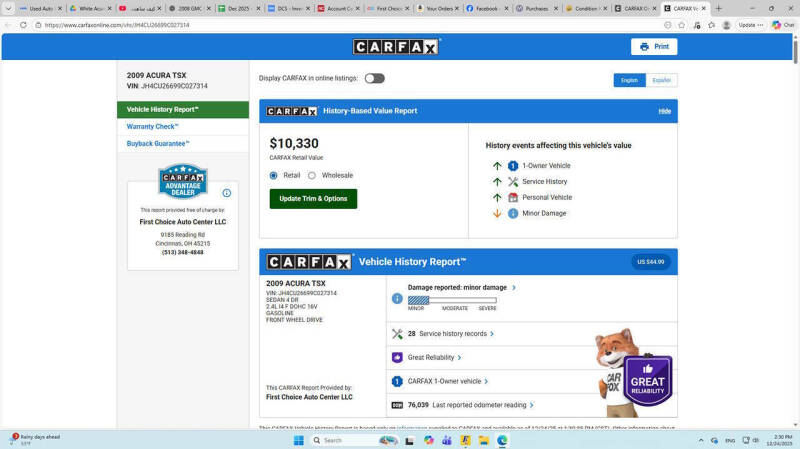Click the damage severity scale bar
800x449 pixels.
click(452, 300)
